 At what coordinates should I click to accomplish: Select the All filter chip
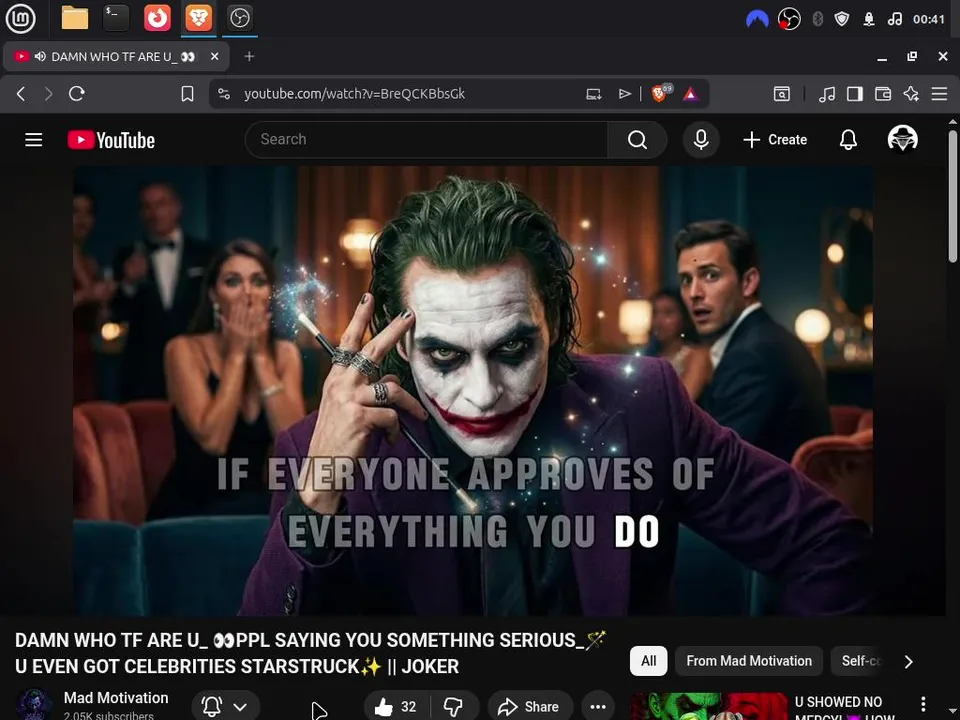tap(648, 661)
